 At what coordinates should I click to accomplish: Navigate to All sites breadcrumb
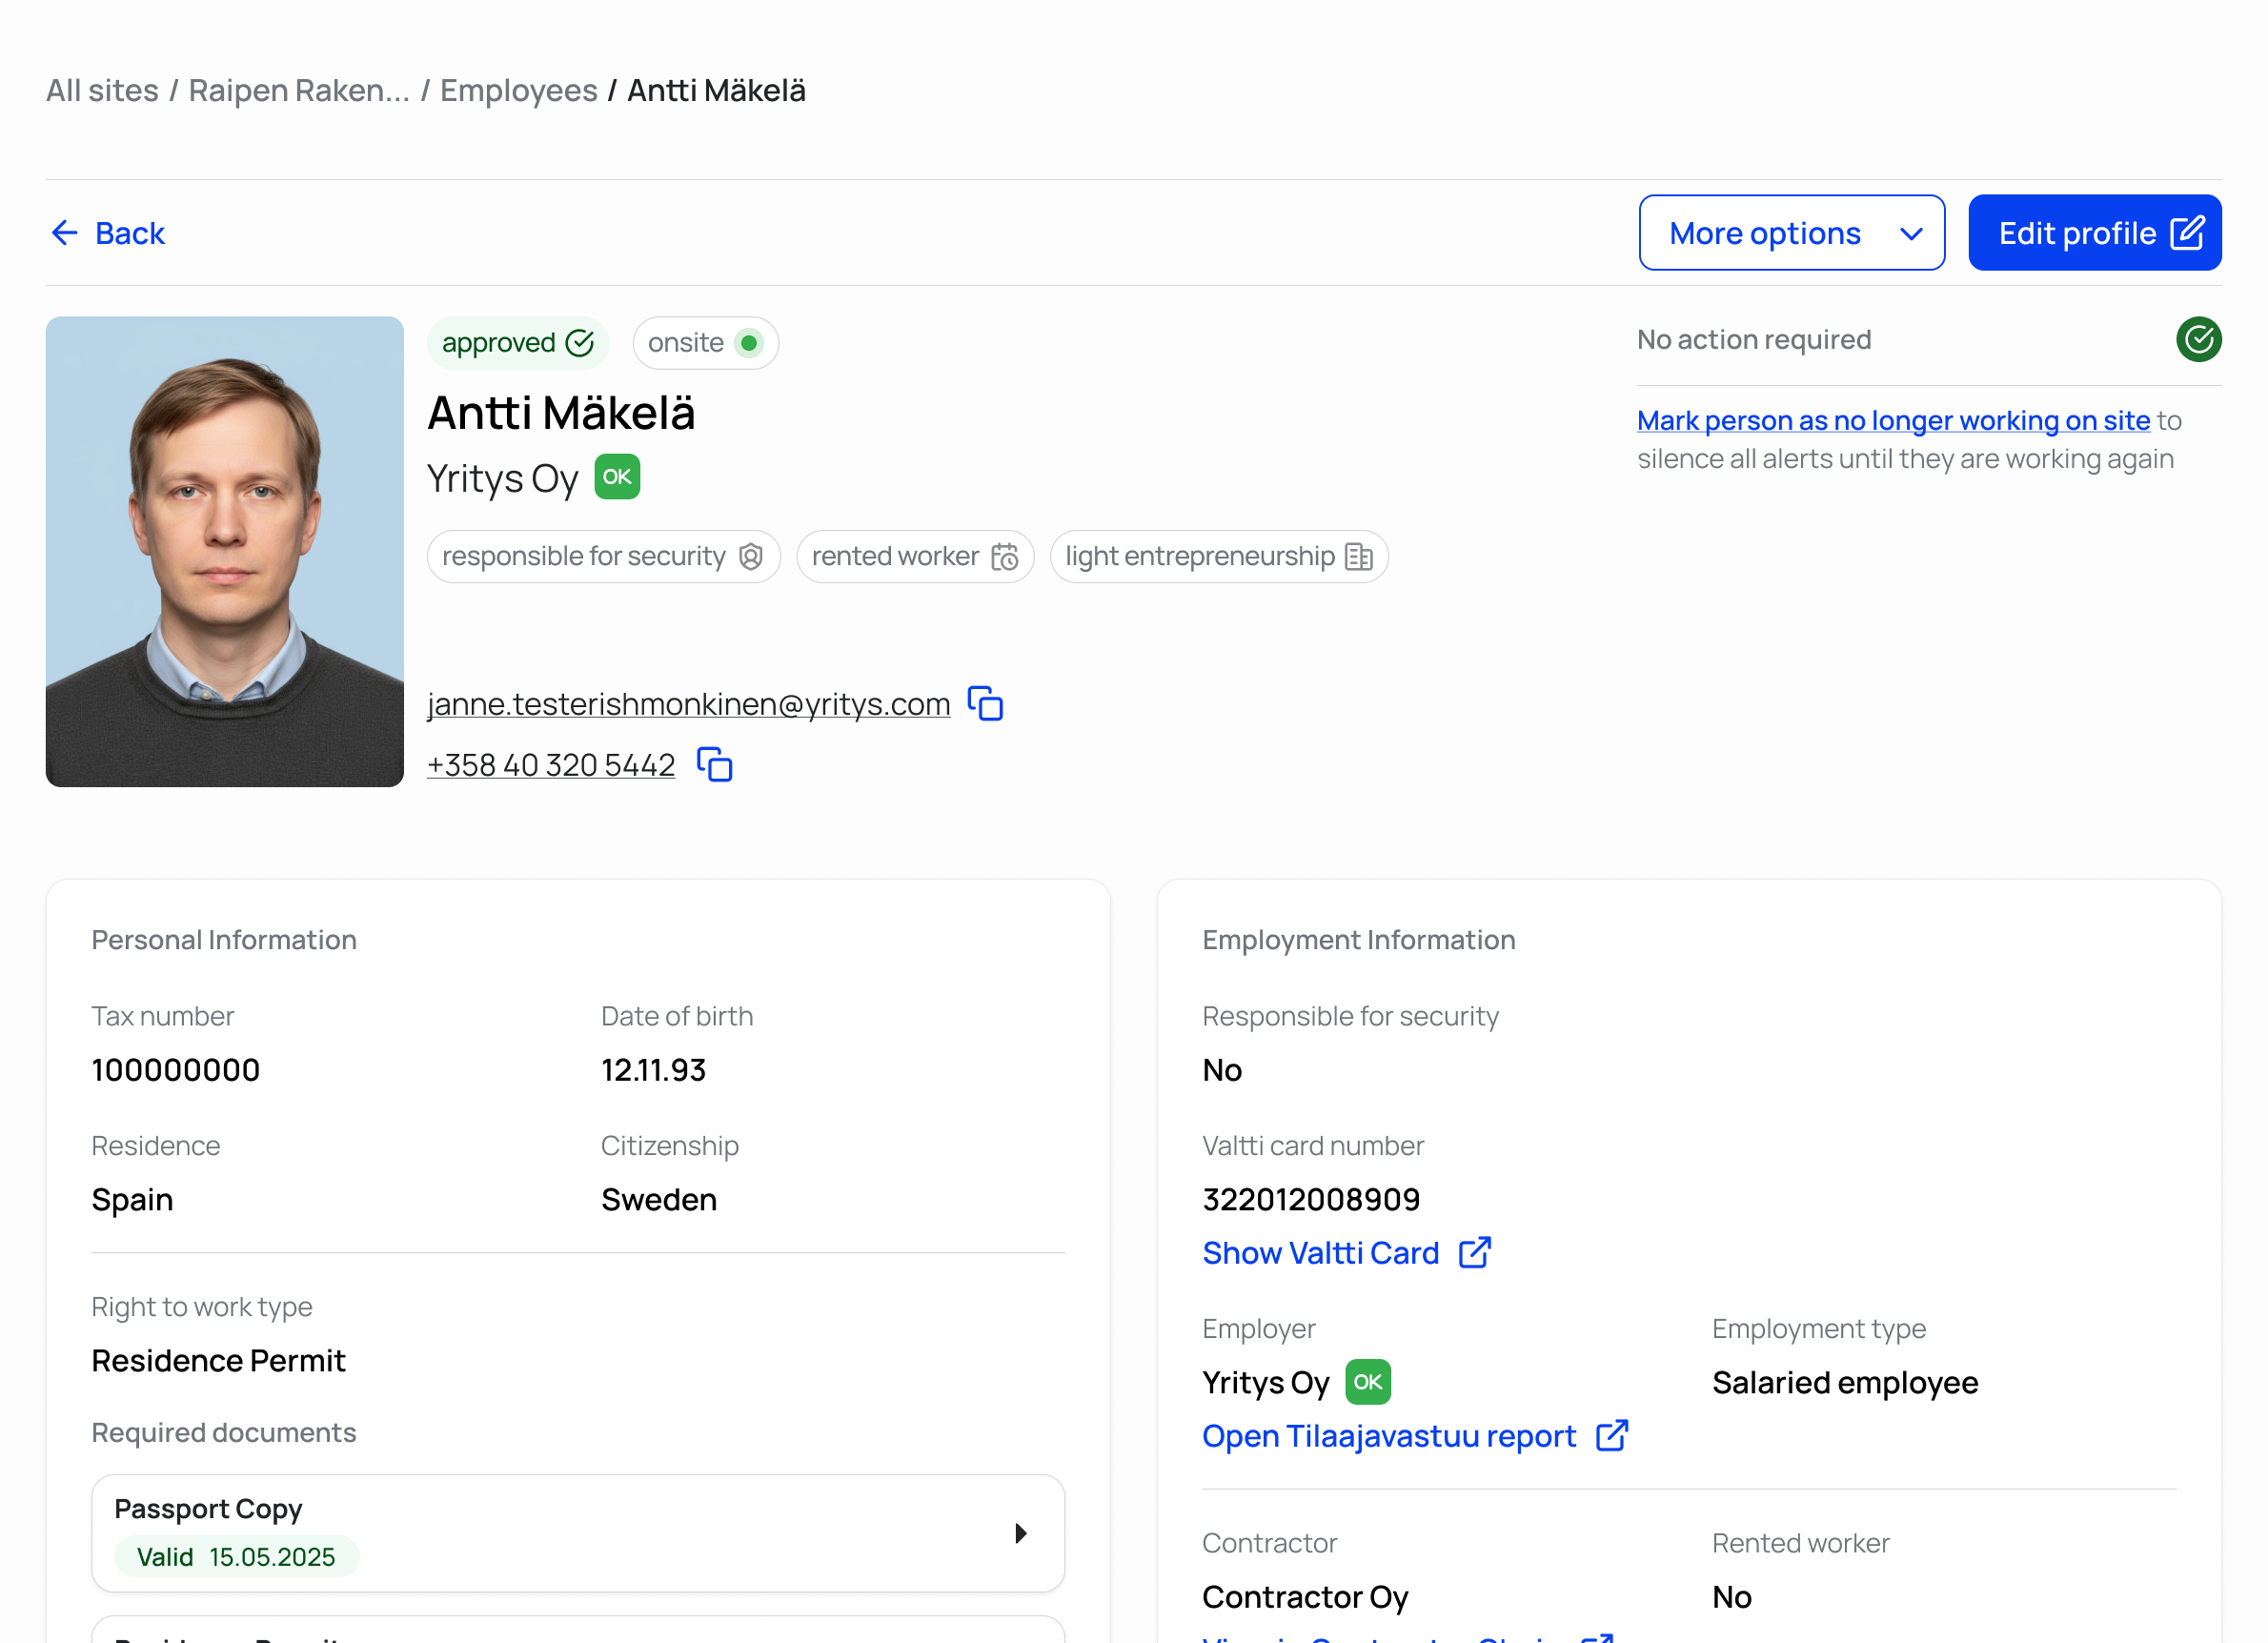pos(102,91)
